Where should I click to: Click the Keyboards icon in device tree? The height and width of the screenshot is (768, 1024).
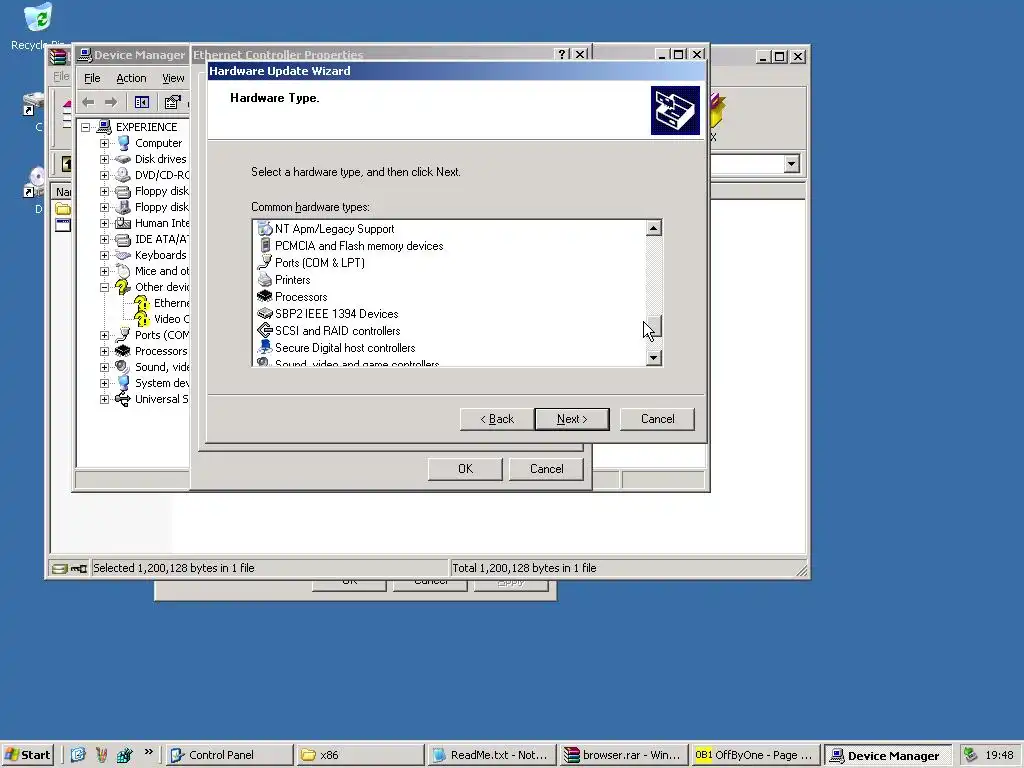[123, 255]
